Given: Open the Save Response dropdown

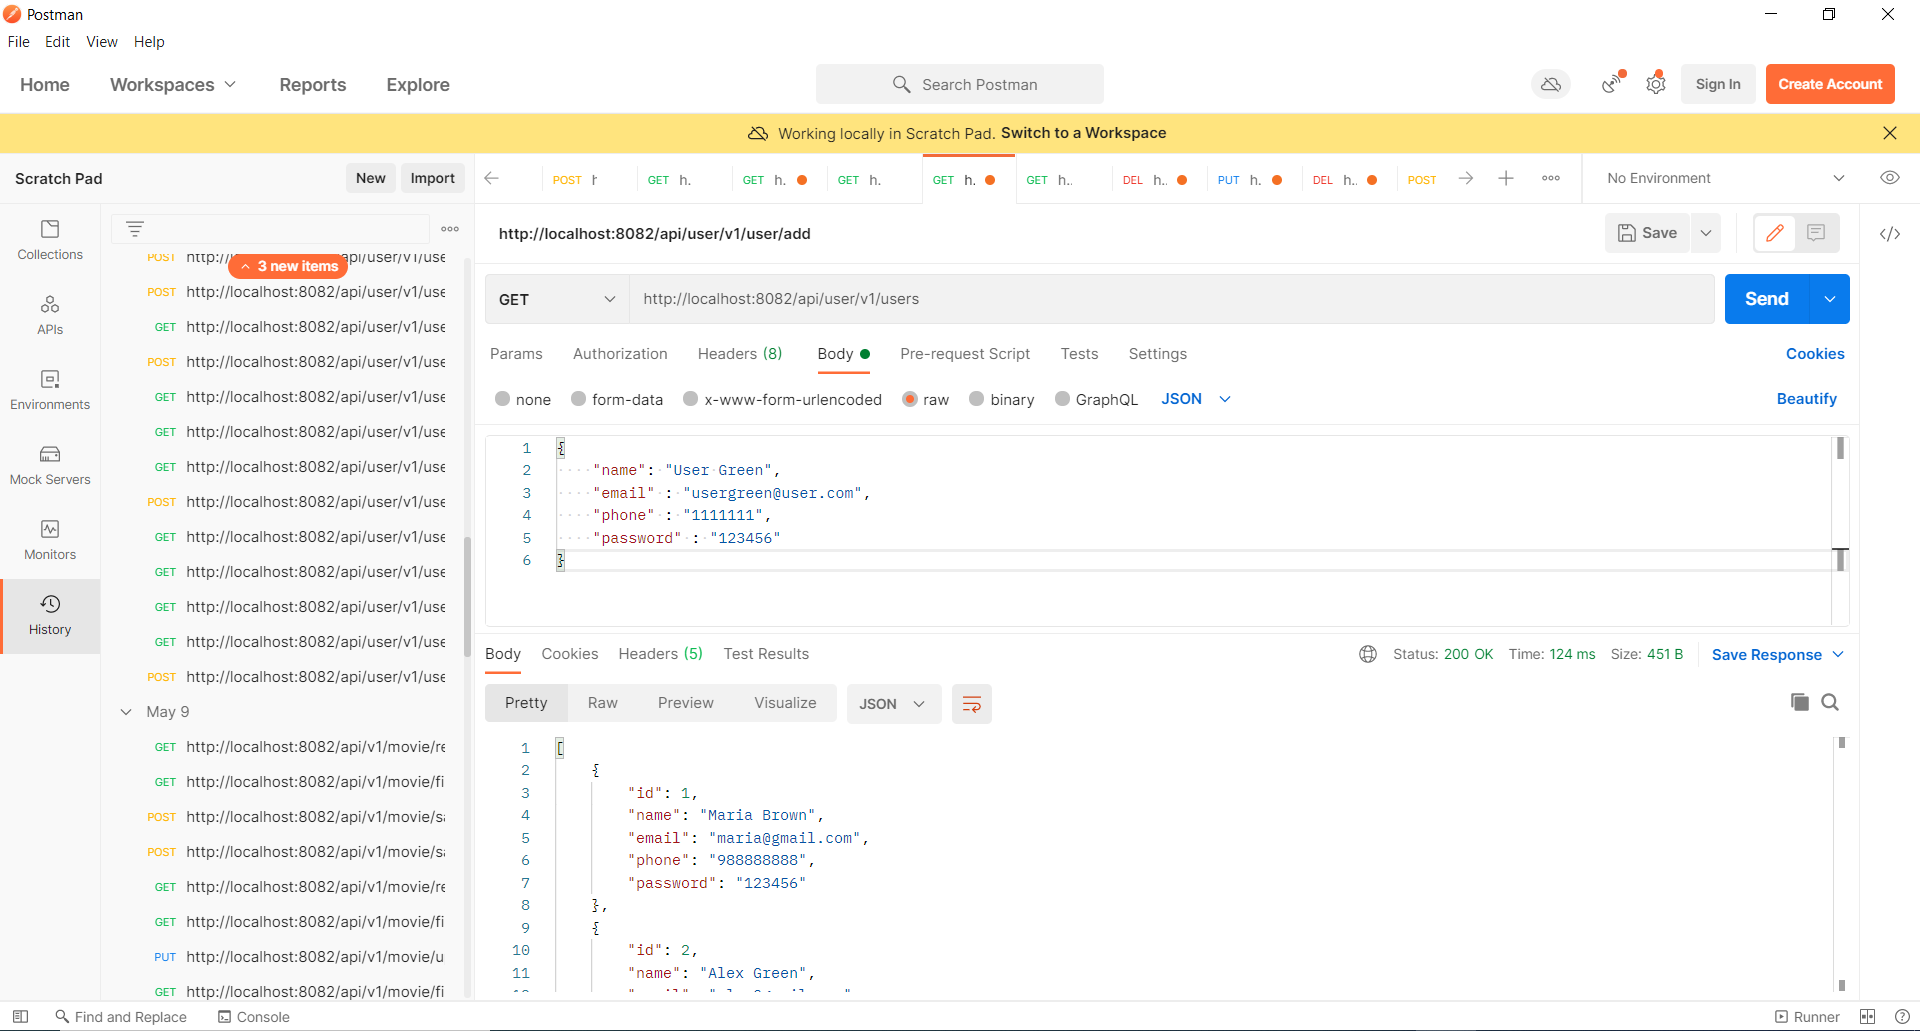Looking at the screenshot, I should pos(1777,655).
